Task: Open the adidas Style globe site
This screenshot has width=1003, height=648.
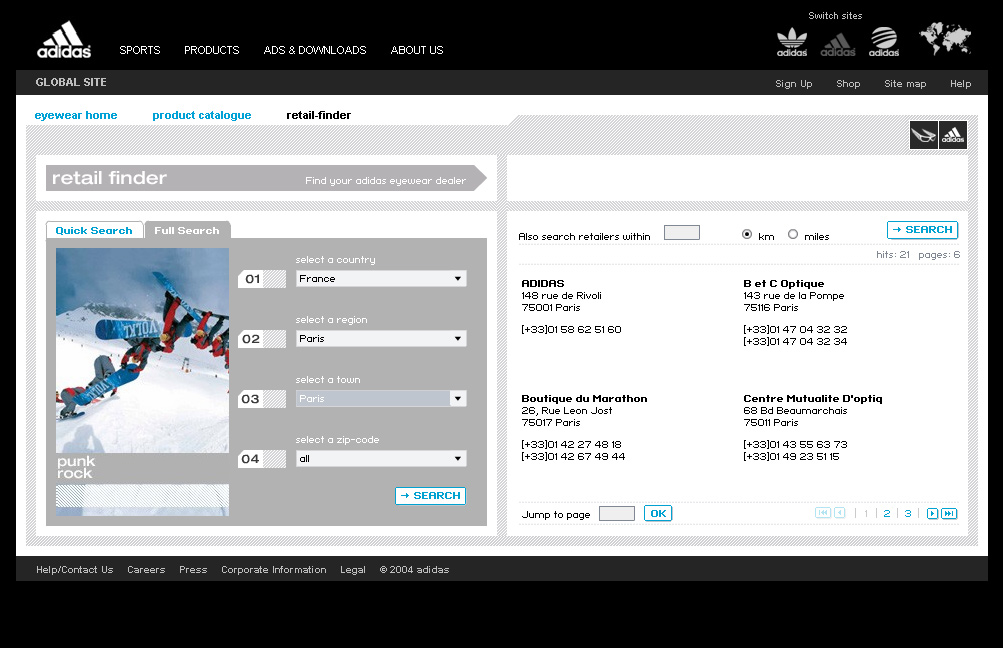Action: (x=883, y=42)
